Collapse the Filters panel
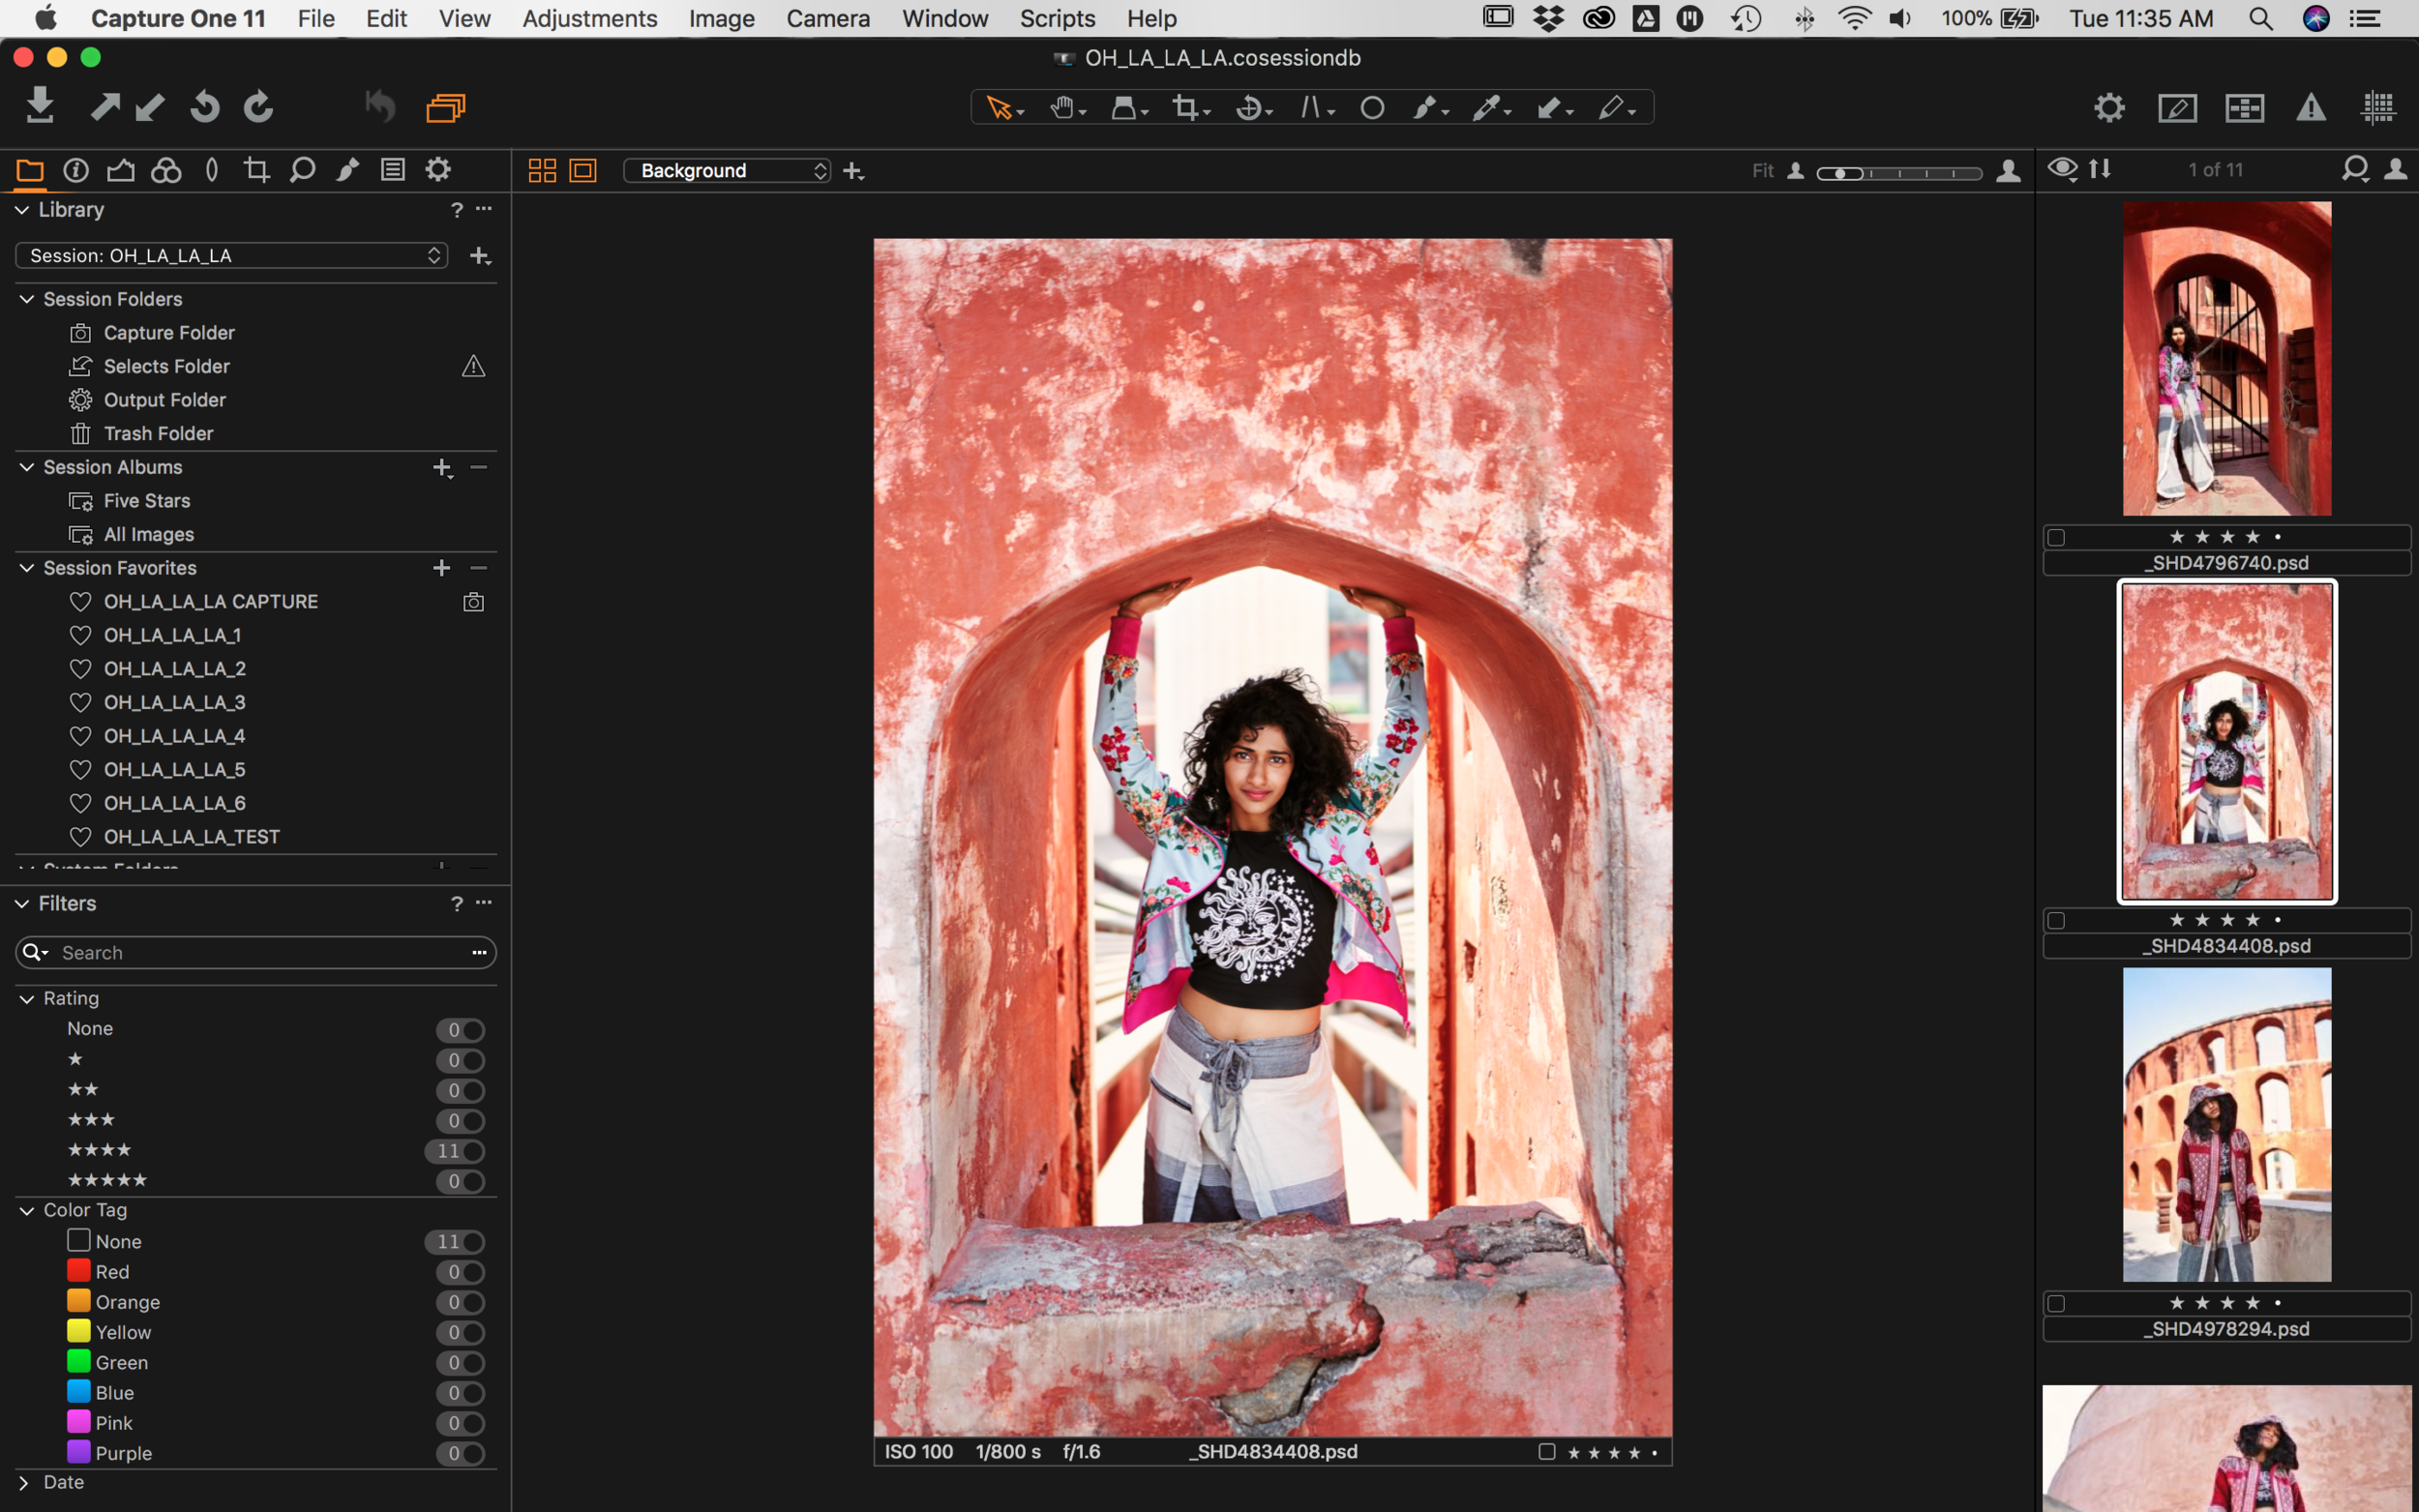The width and height of the screenshot is (2419, 1512). 22,904
